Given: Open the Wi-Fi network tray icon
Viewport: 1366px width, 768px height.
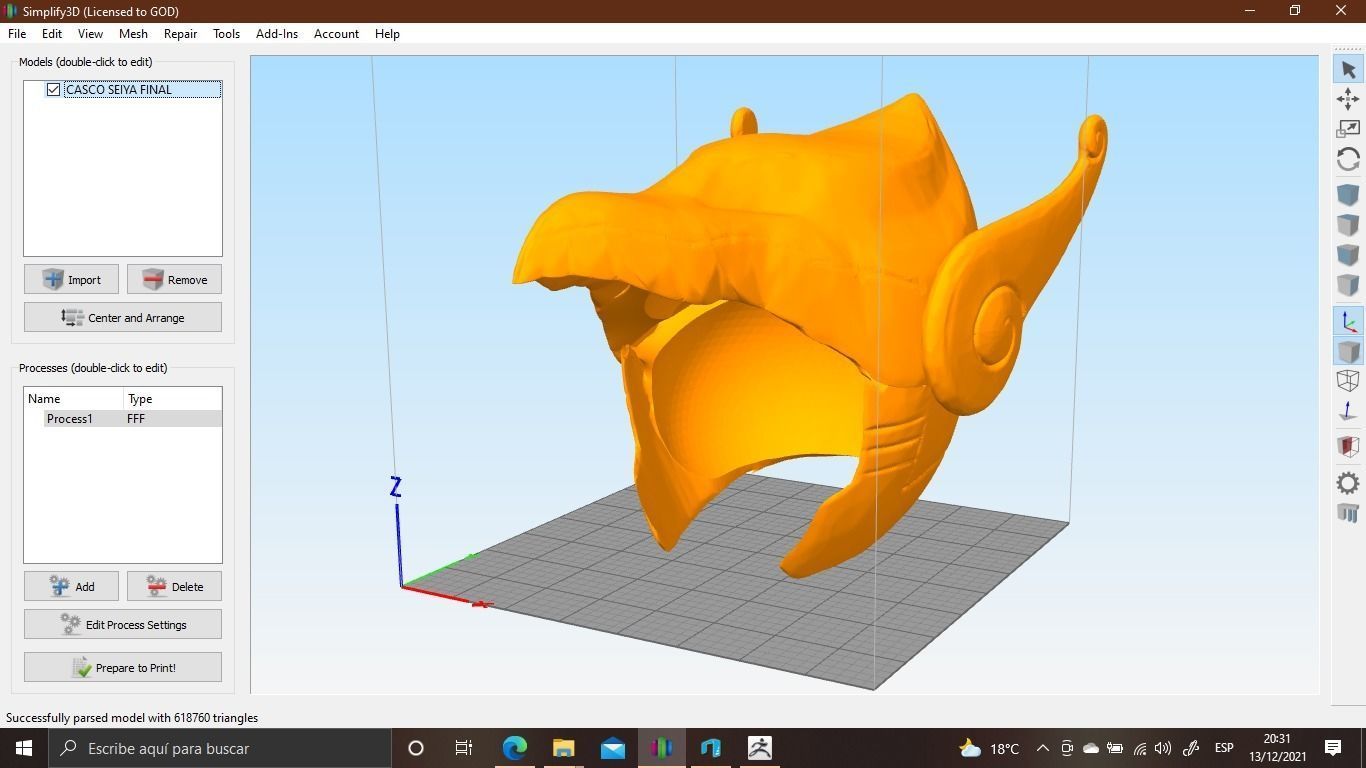Looking at the screenshot, I should 1139,748.
